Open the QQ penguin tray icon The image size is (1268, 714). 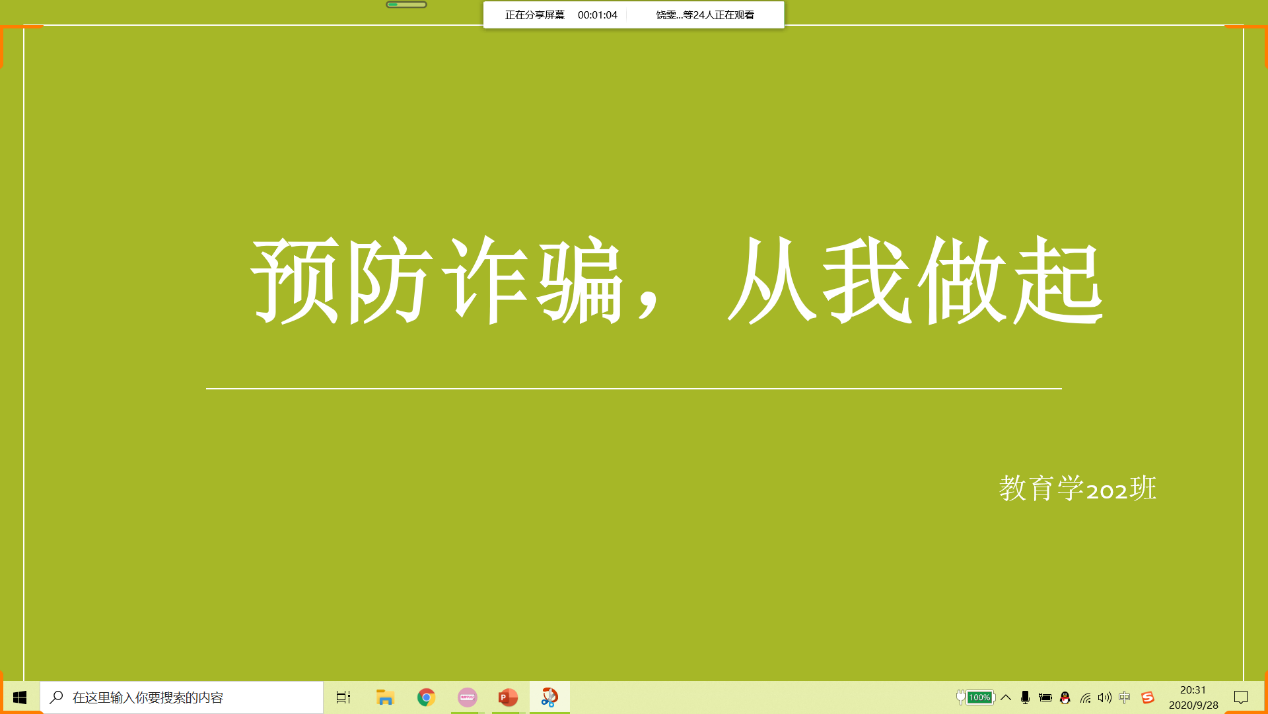point(1065,697)
